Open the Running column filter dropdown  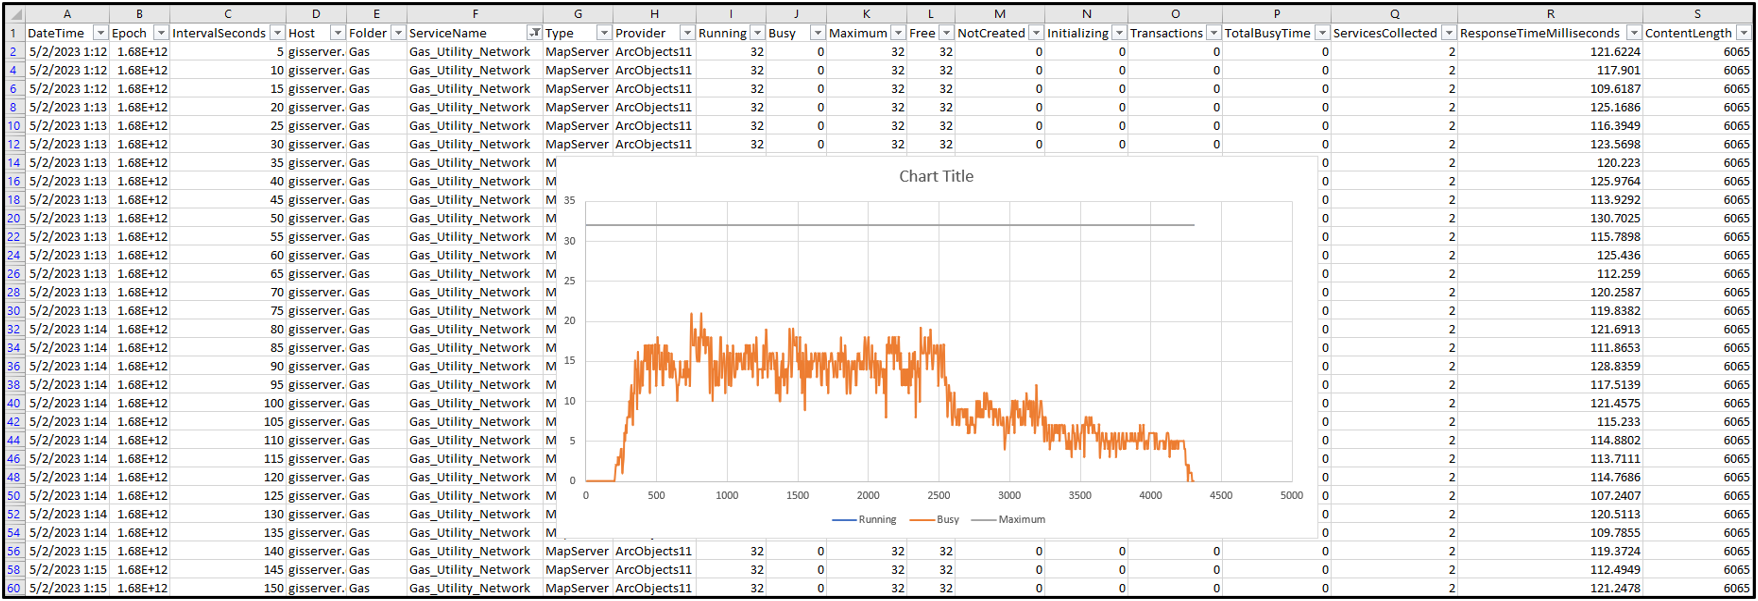757,33
